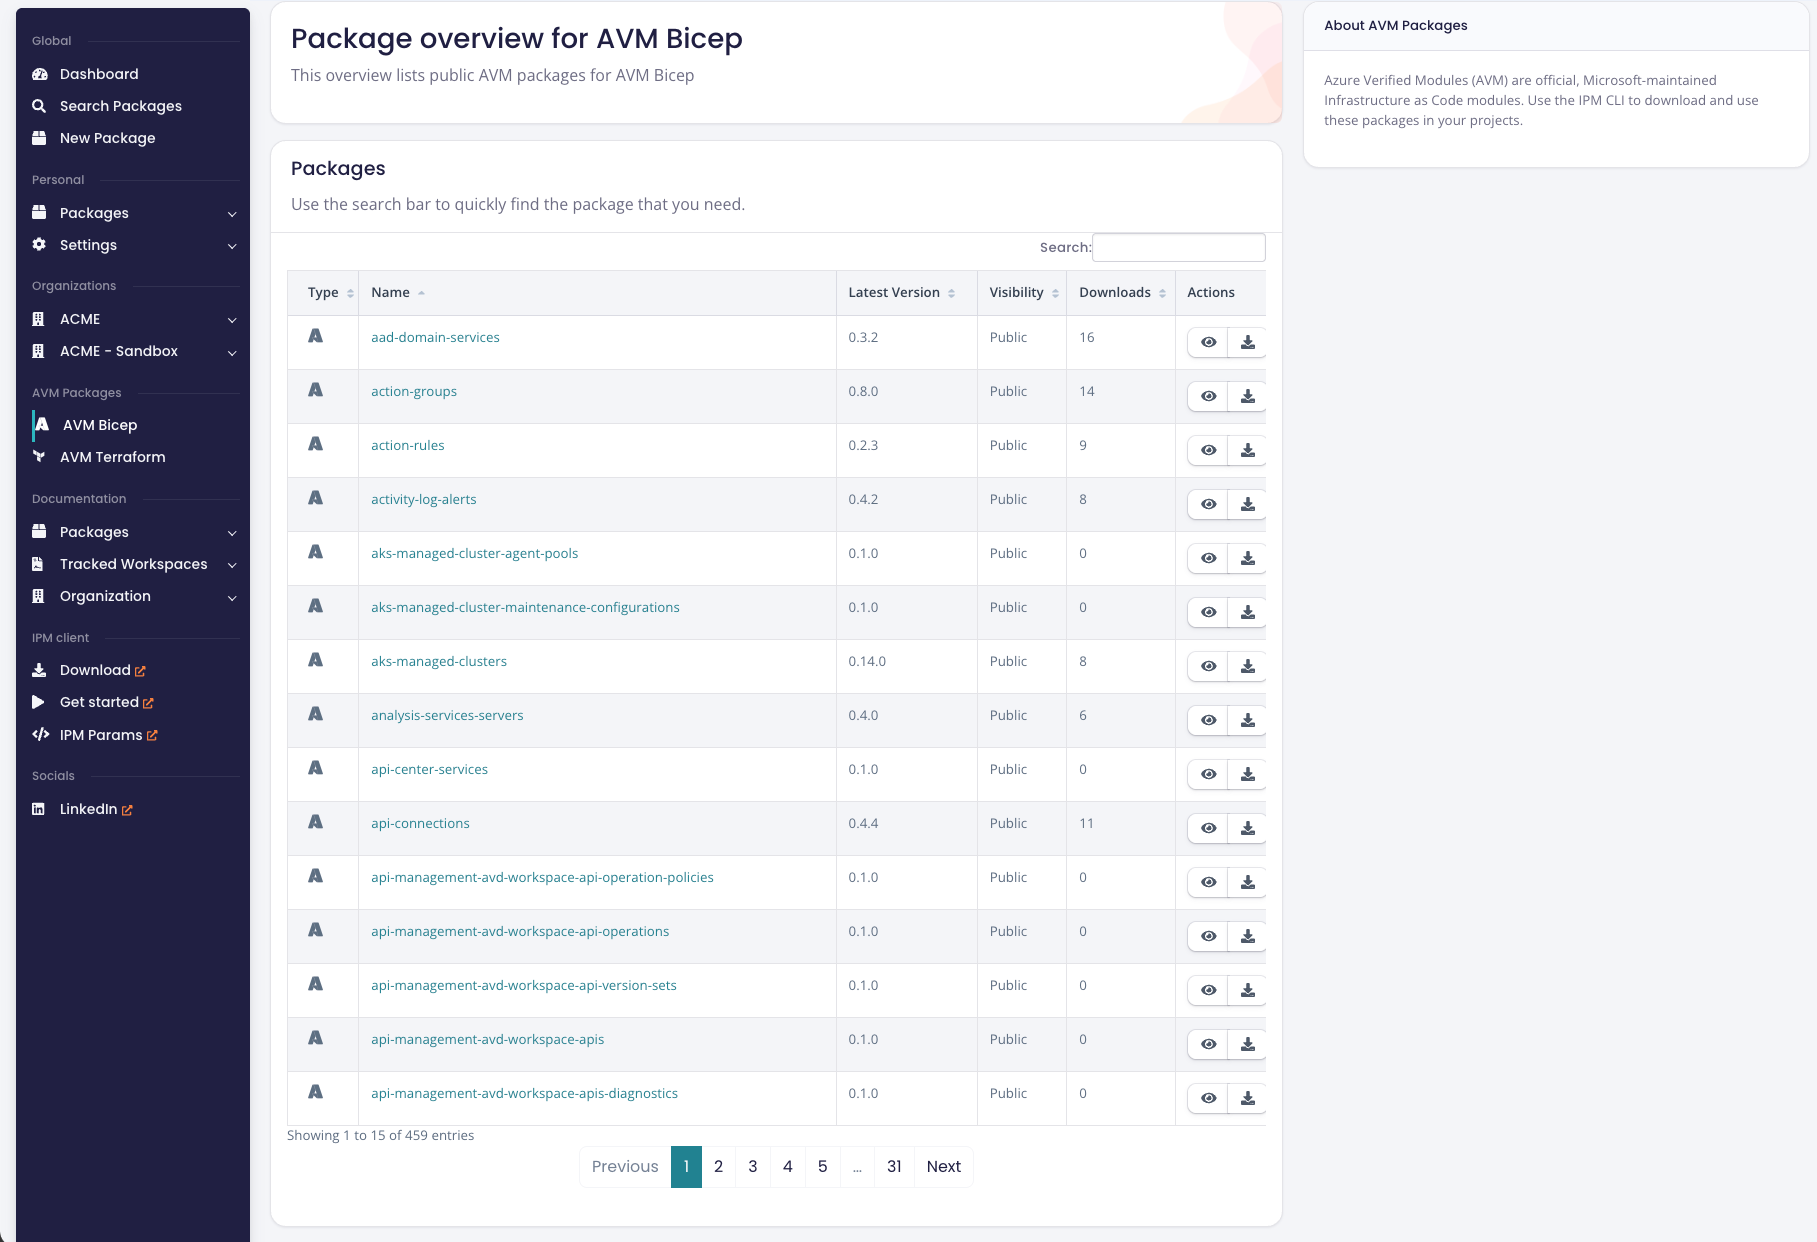This screenshot has width=1817, height=1242.
Task: Expand the Personal Packages menu chevron
Action: [232, 214]
